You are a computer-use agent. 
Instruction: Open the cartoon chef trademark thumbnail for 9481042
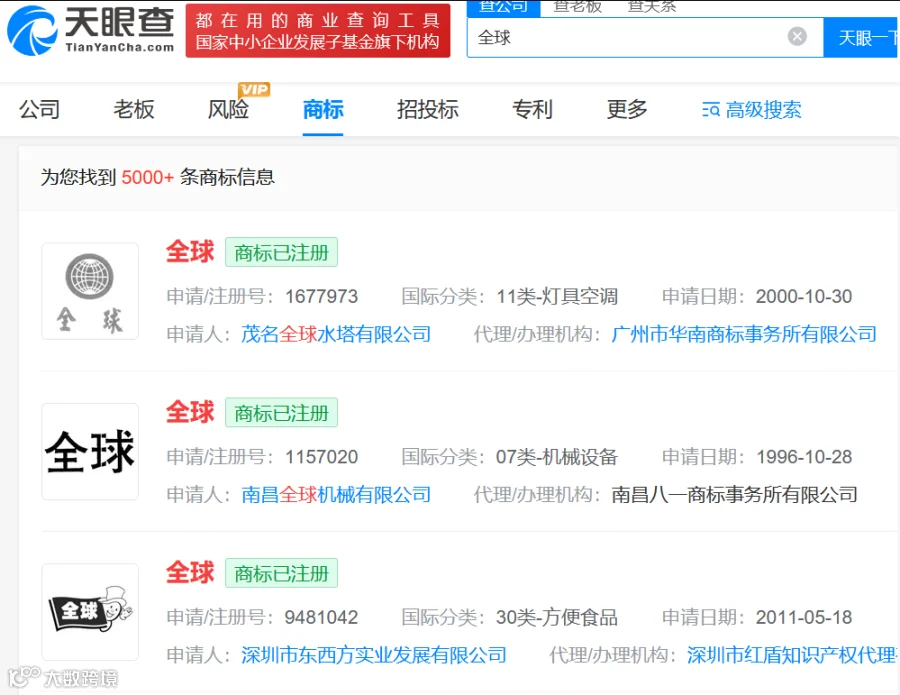(x=90, y=612)
